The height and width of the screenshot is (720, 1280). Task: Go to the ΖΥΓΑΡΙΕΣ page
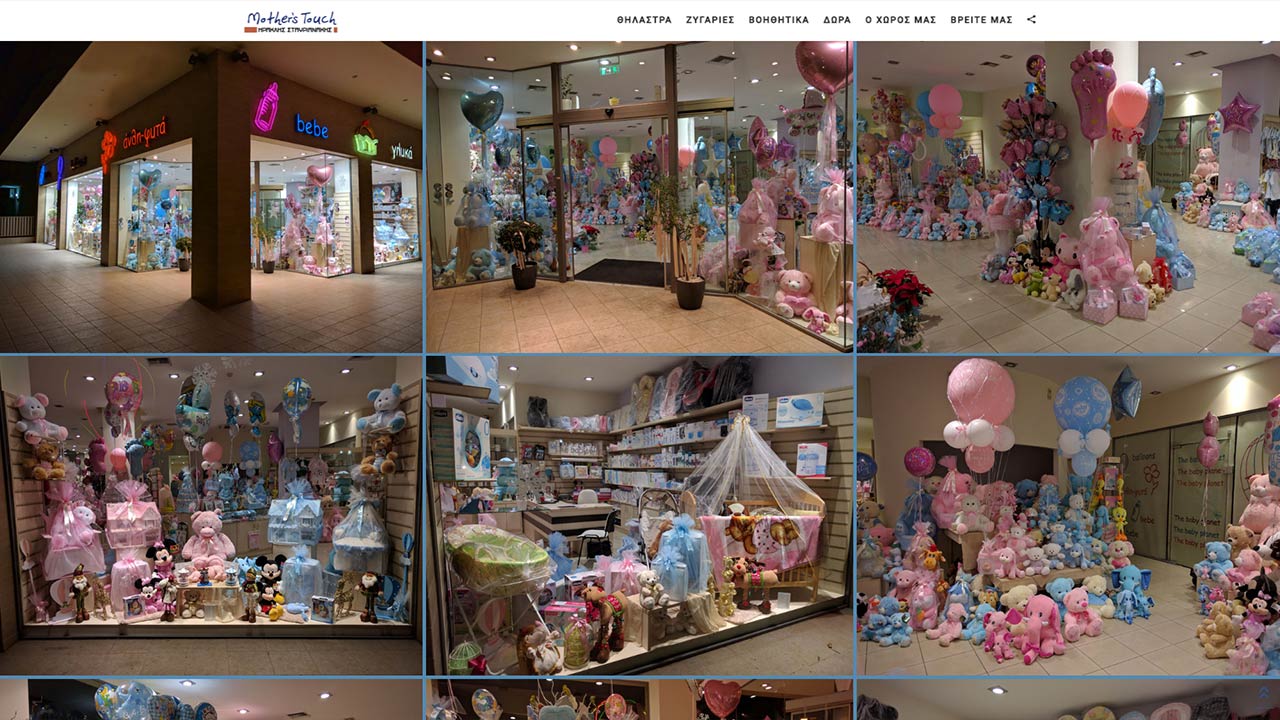tap(710, 20)
